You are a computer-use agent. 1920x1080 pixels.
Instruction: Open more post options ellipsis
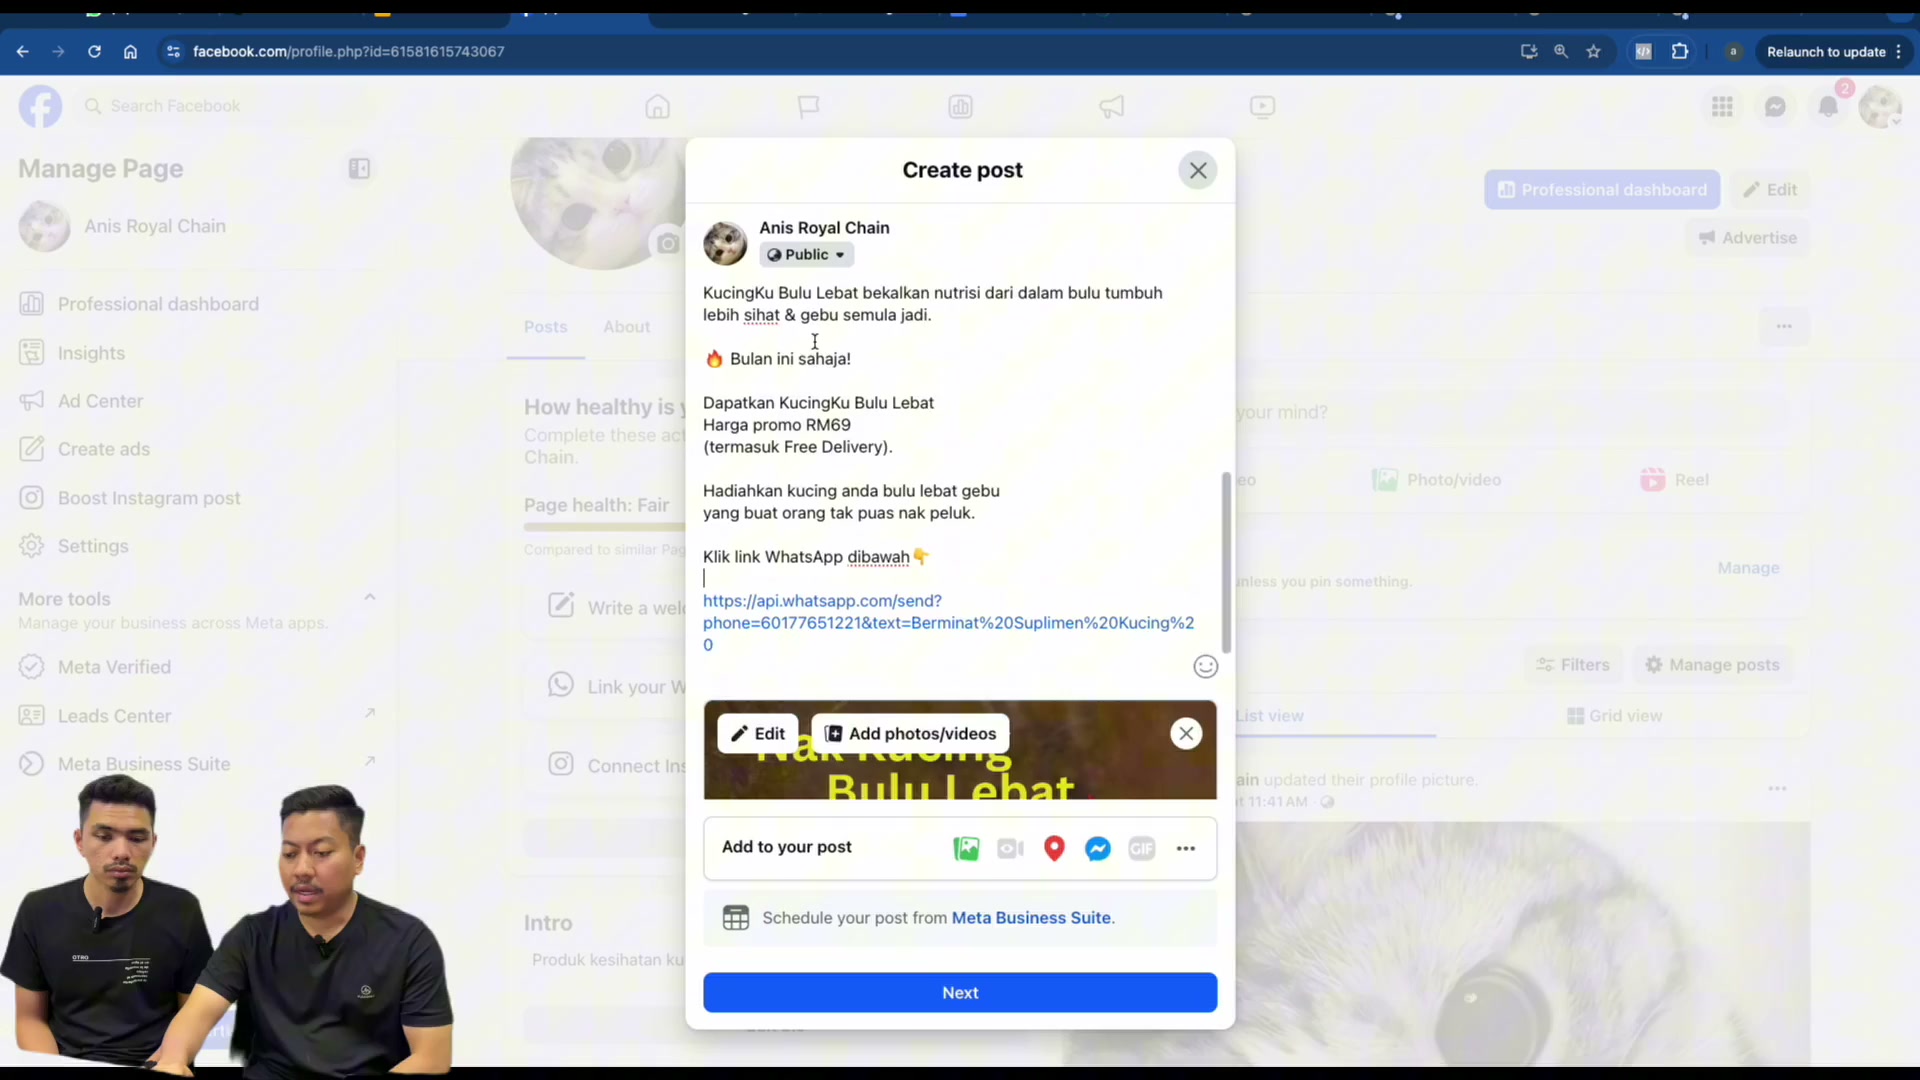(x=1186, y=849)
